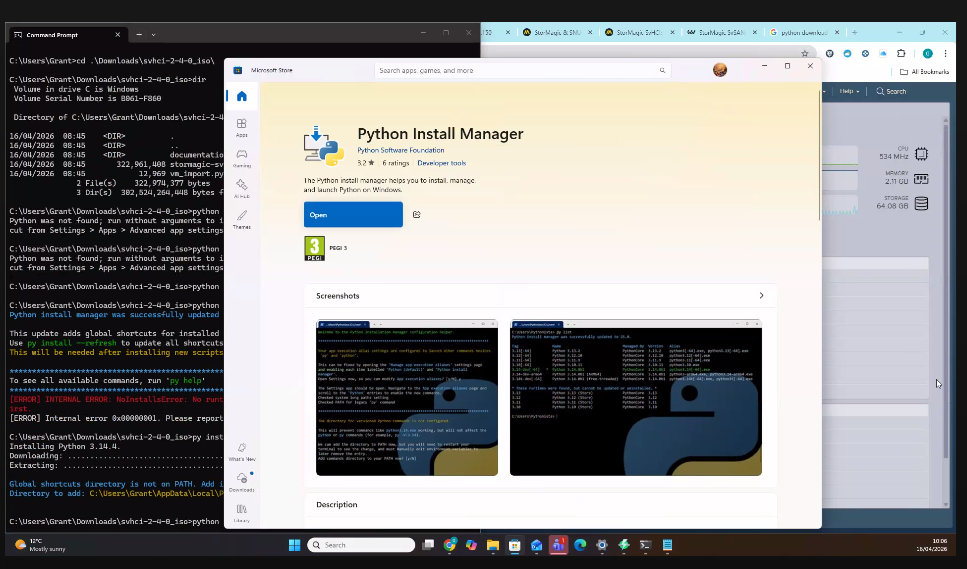Switch to StorMagic SvHCI Chrome tab
This screenshot has height=569, width=967.
coord(639,32)
